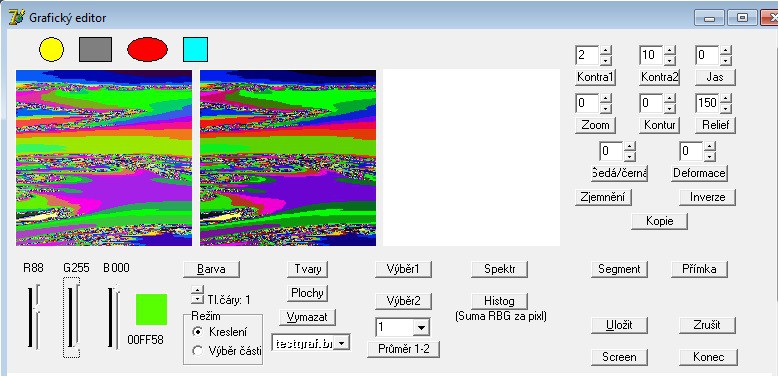Screen dimensions: 778x376
Task: Increase the Kontra1 value with up arrow
Action: pyautogui.click(x=605, y=50)
